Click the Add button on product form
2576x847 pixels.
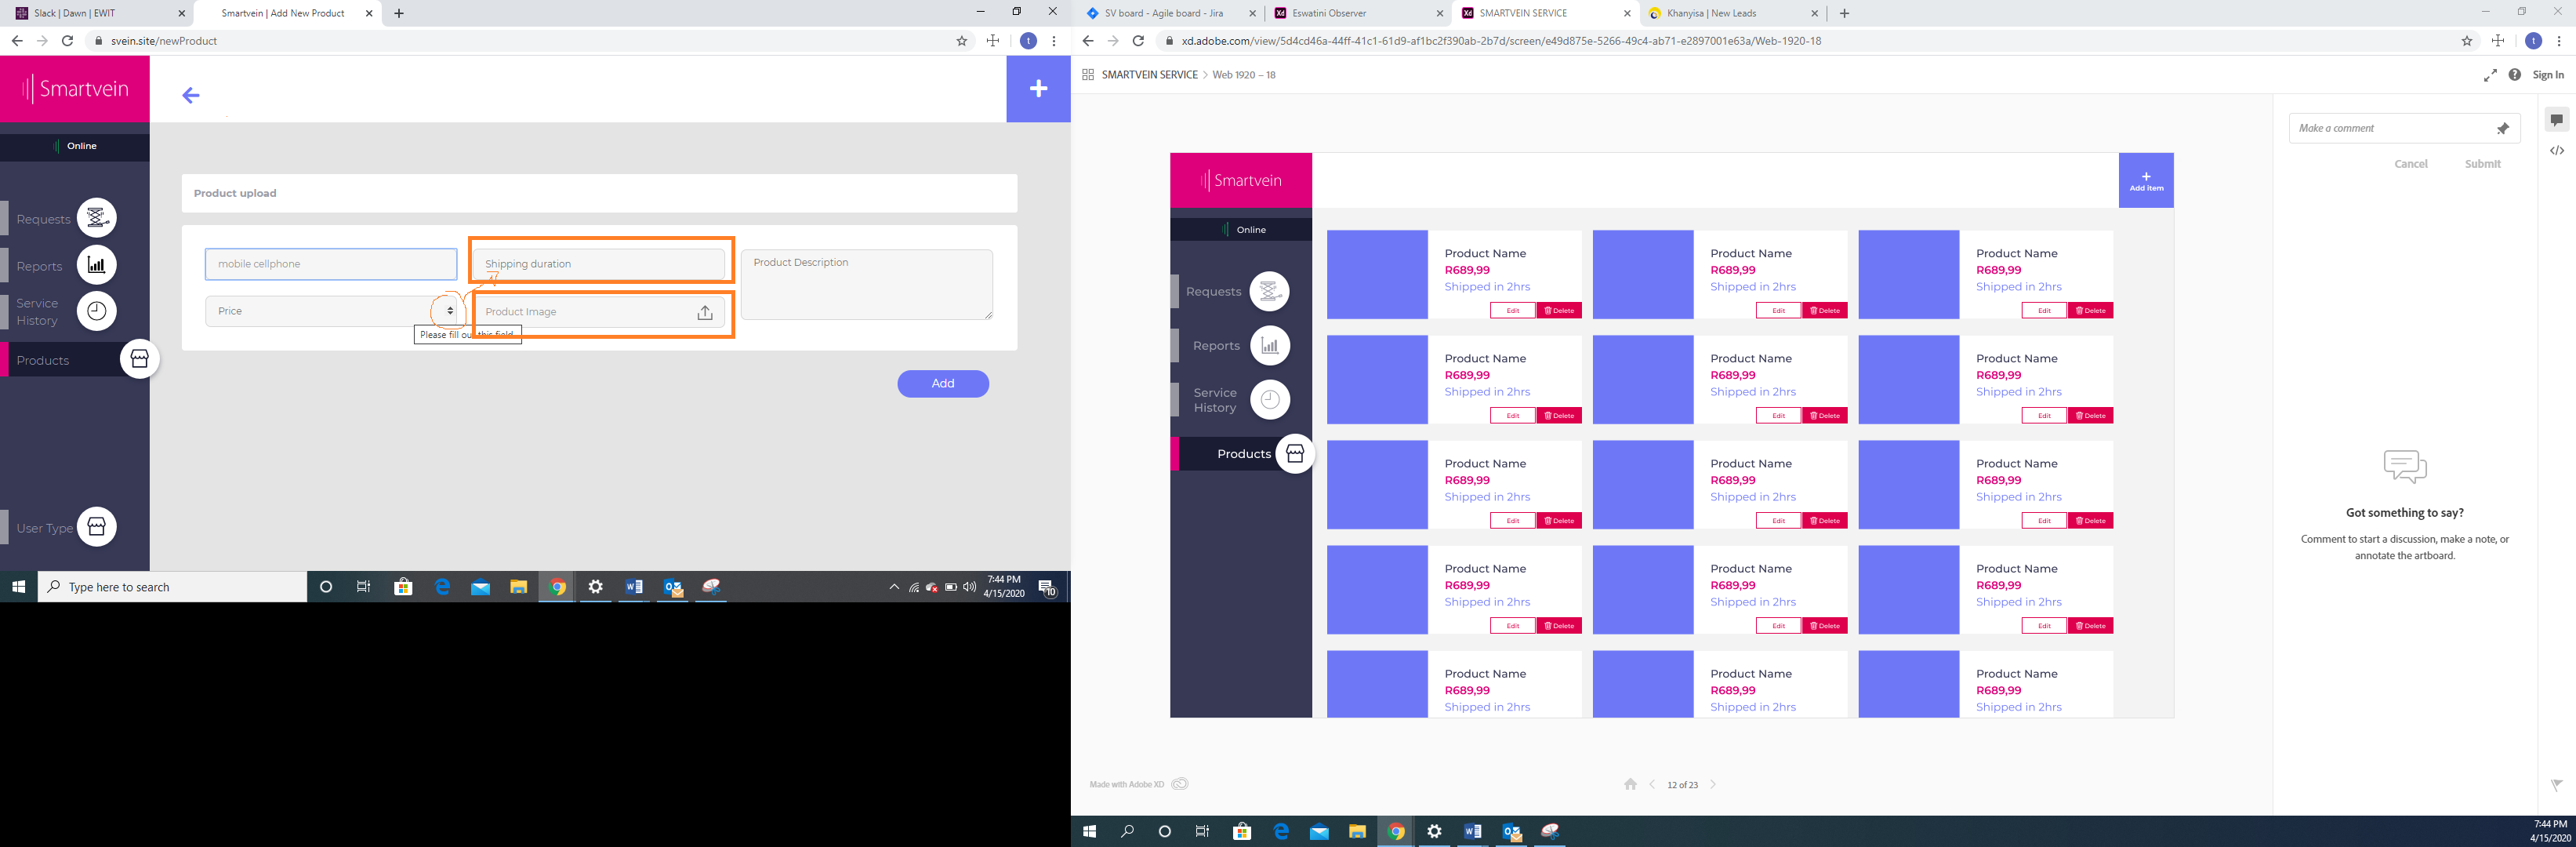[x=943, y=383]
